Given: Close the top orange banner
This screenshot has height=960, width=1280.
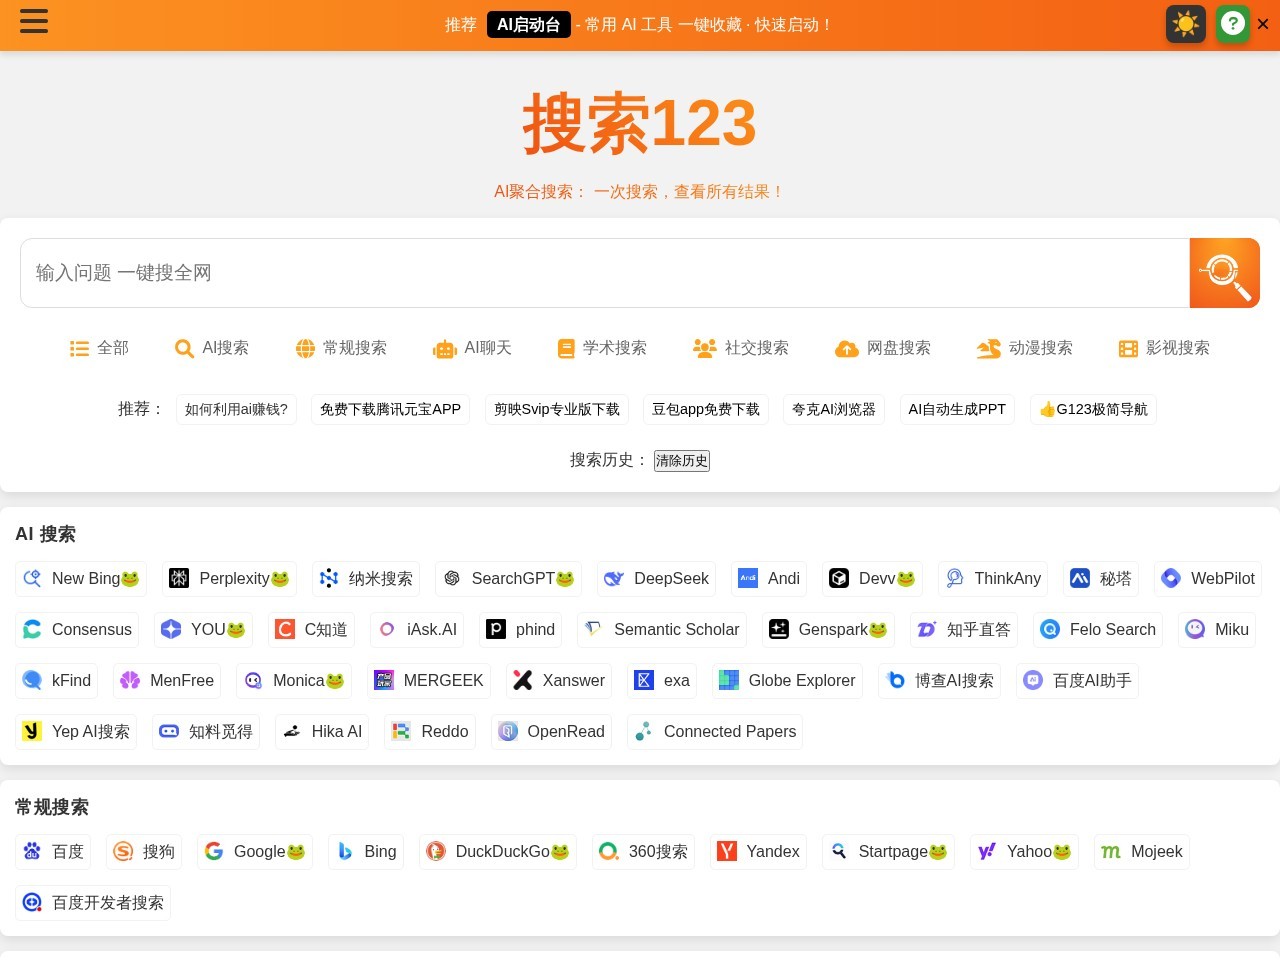Looking at the screenshot, I should coord(1263,24).
